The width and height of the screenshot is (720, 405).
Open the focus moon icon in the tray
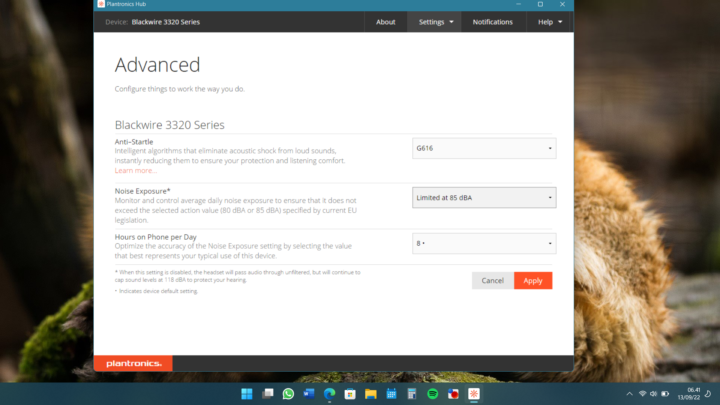[x=708, y=394]
